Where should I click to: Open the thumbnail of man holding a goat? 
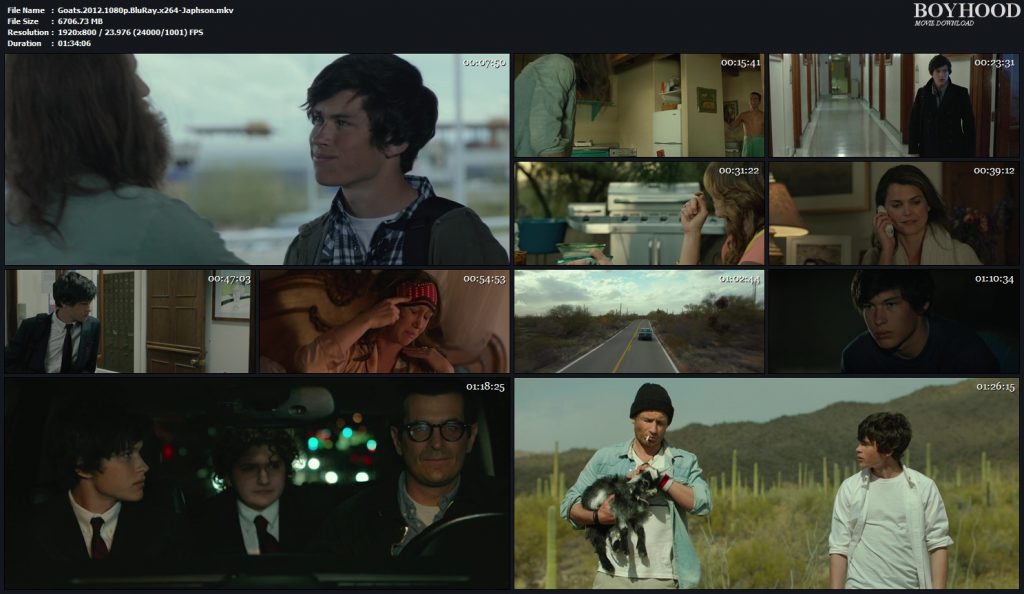[x=767, y=483]
